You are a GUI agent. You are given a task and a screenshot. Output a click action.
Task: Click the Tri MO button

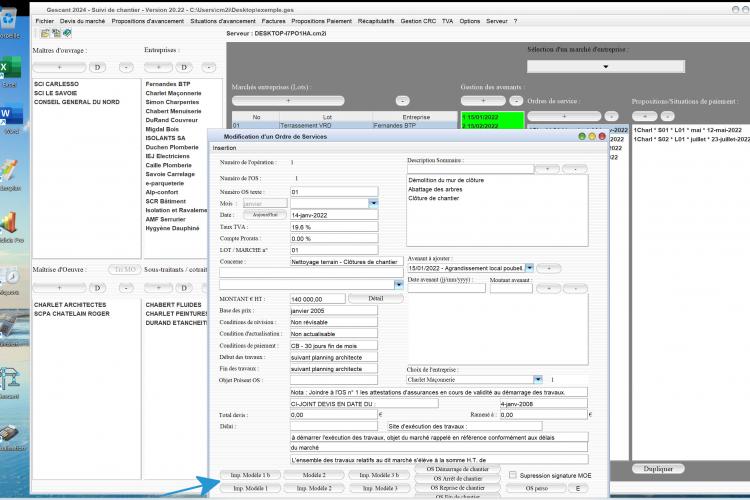124,269
